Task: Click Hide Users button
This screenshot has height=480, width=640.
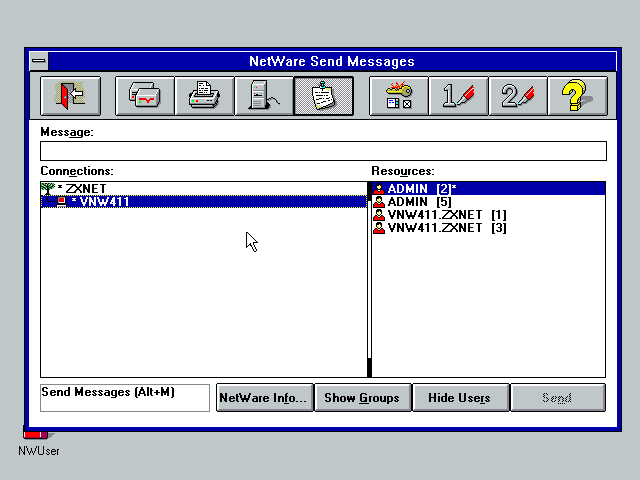Action: tap(460, 398)
